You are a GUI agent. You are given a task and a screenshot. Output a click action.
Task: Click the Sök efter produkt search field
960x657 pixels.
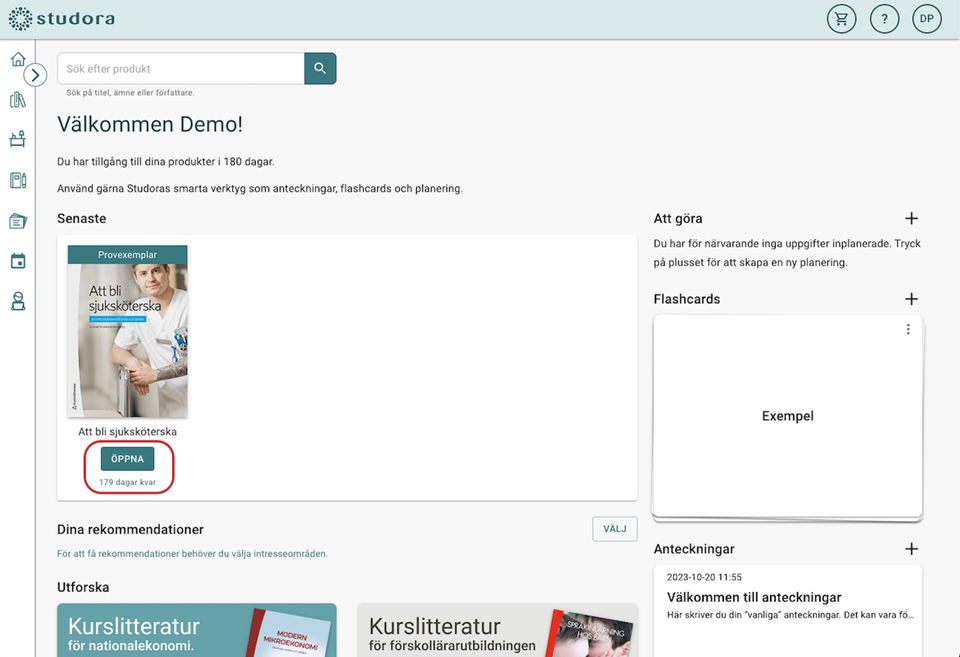point(181,69)
